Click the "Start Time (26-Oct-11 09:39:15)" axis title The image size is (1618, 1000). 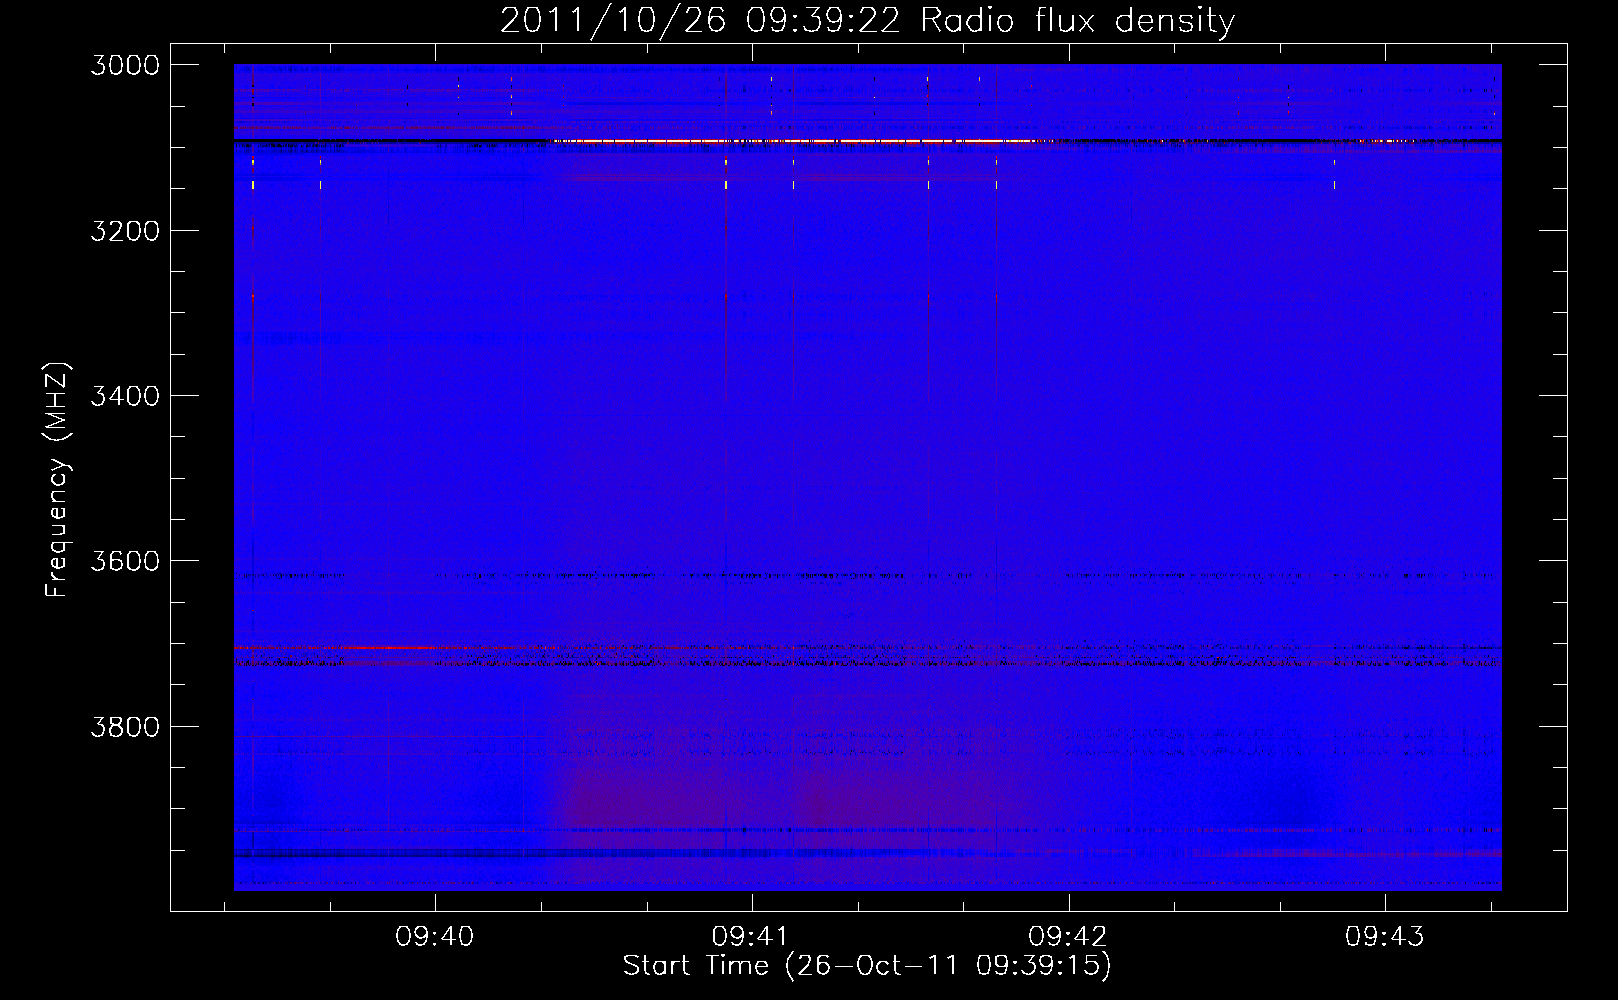pos(867,966)
